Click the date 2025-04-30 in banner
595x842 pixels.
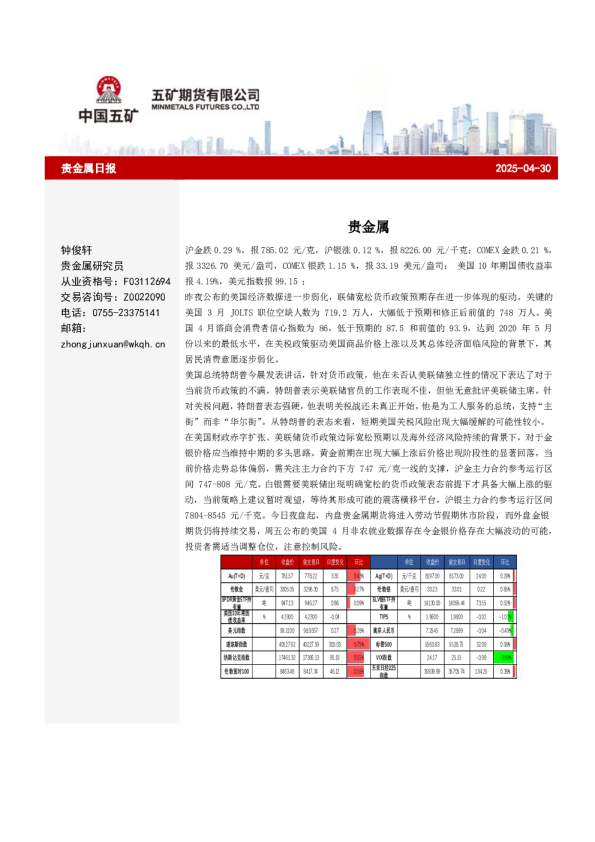[523, 168]
